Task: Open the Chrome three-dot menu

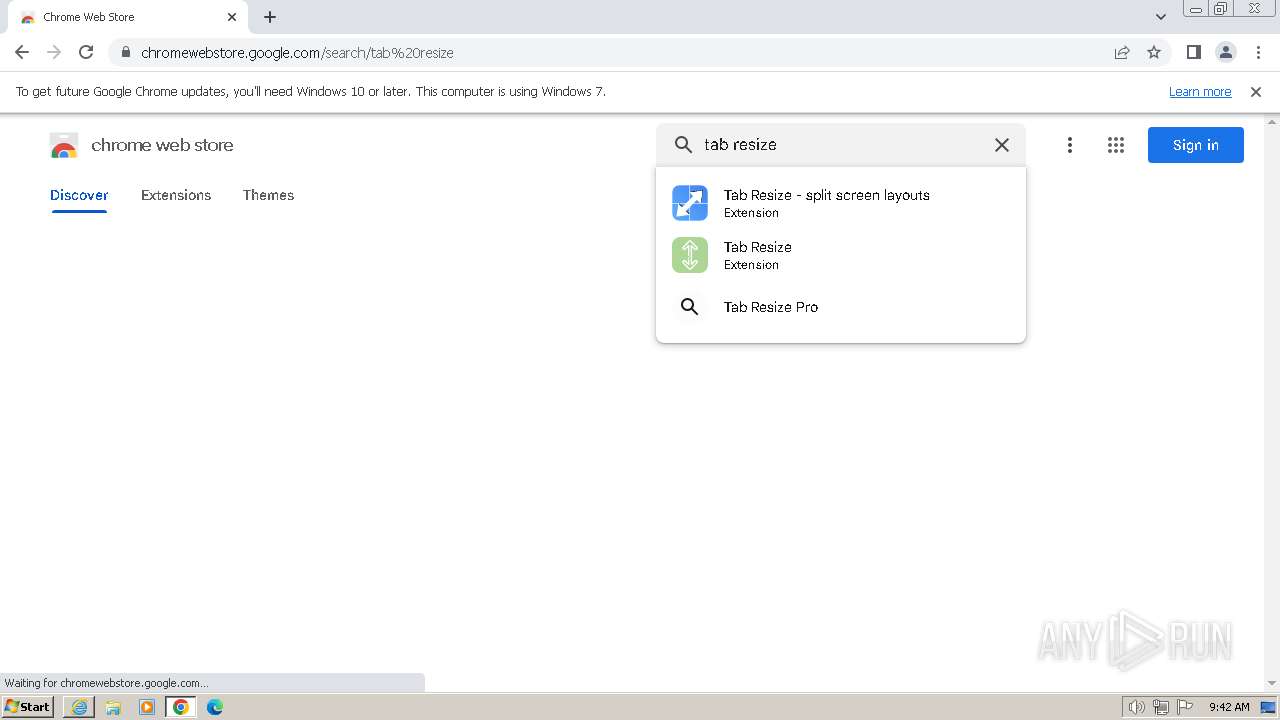Action: coord(1259,52)
